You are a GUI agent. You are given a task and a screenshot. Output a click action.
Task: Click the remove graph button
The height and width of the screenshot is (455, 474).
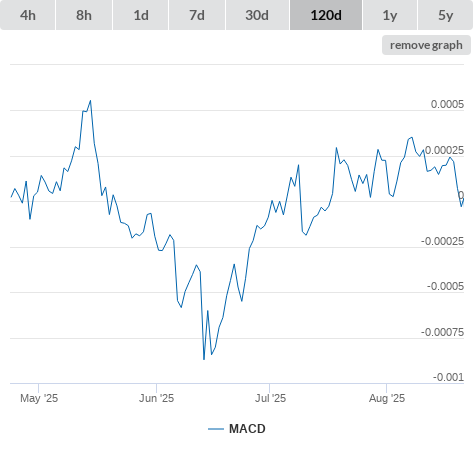point(426,45)
